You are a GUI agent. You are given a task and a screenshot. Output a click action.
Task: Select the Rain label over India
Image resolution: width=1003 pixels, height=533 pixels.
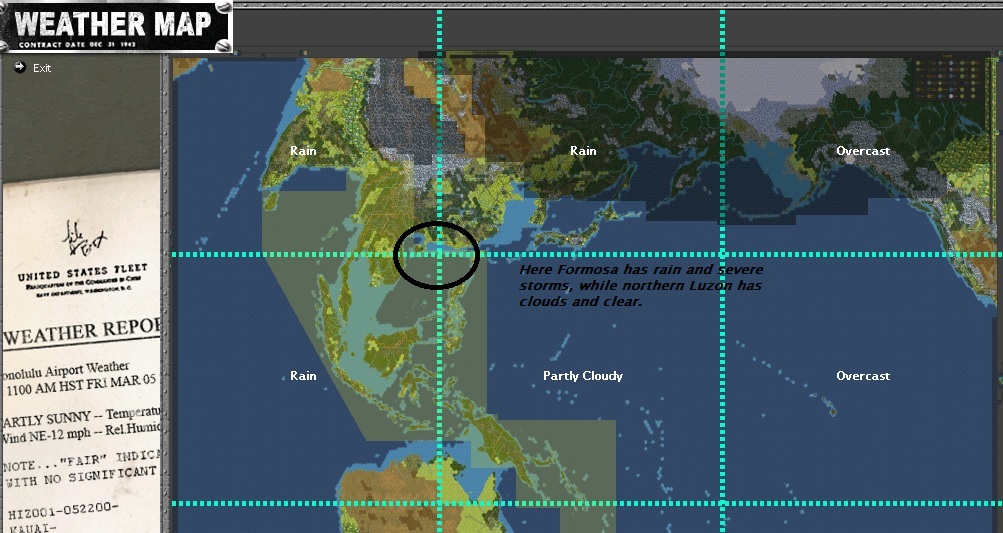coord(303,151)
